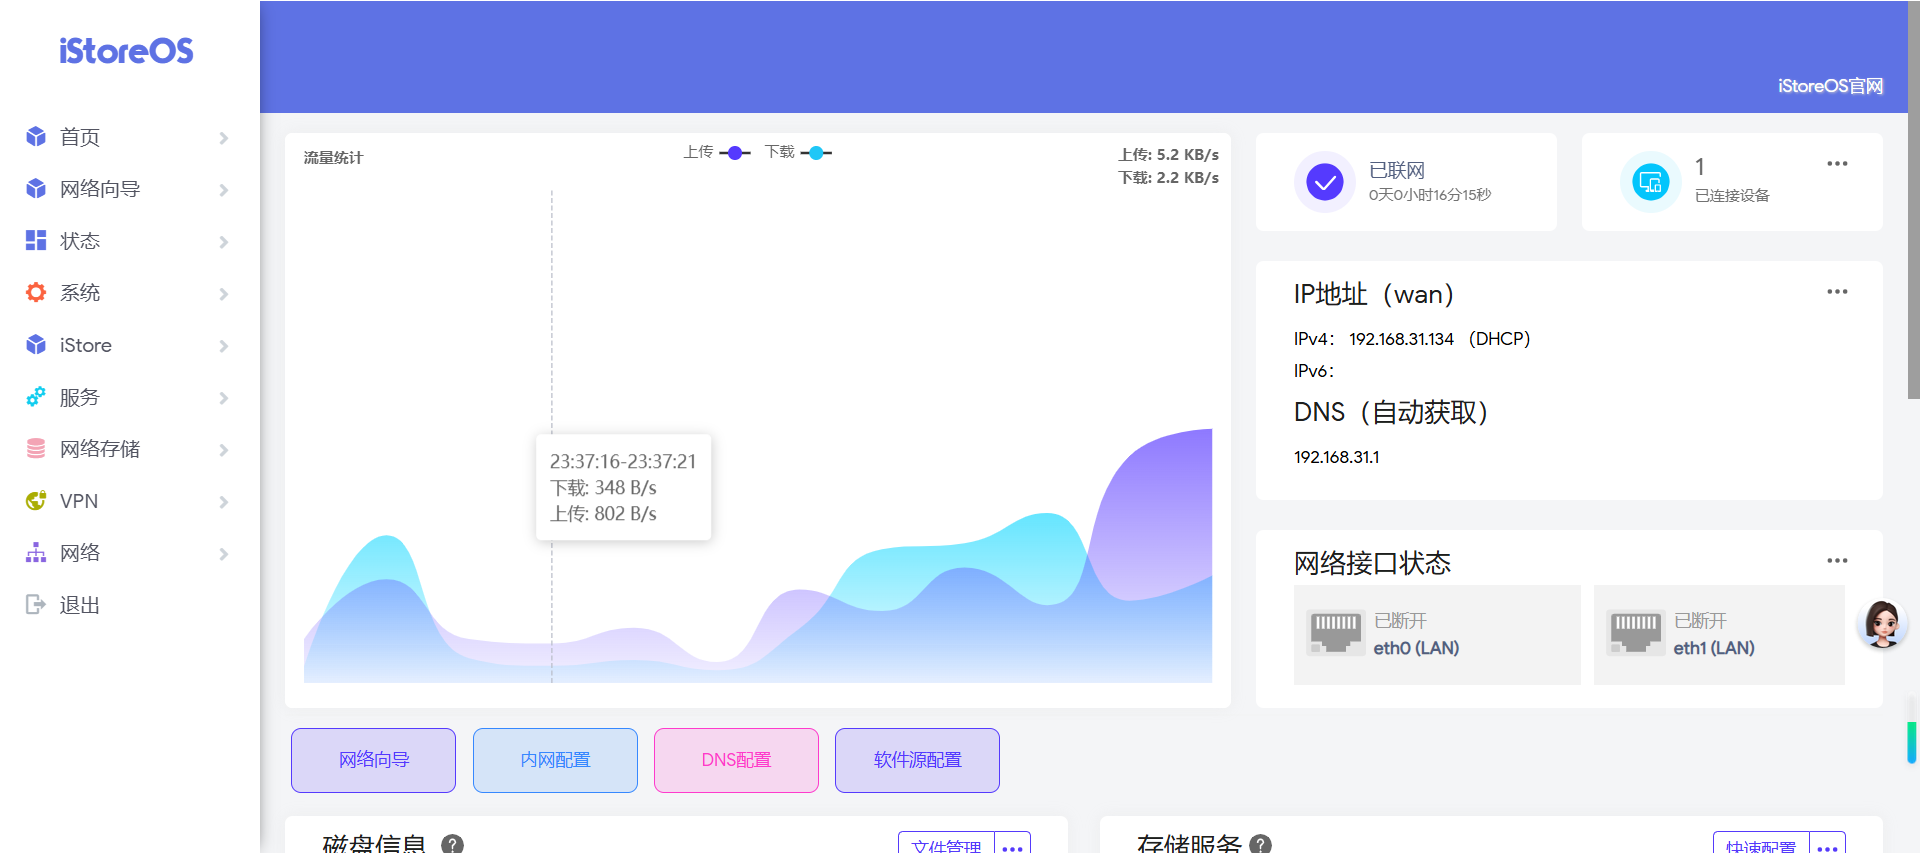Click the internet connected checkmark icon
Image resolution: width=1920 pixels, height=853 pixels.
pos(1325,182)
